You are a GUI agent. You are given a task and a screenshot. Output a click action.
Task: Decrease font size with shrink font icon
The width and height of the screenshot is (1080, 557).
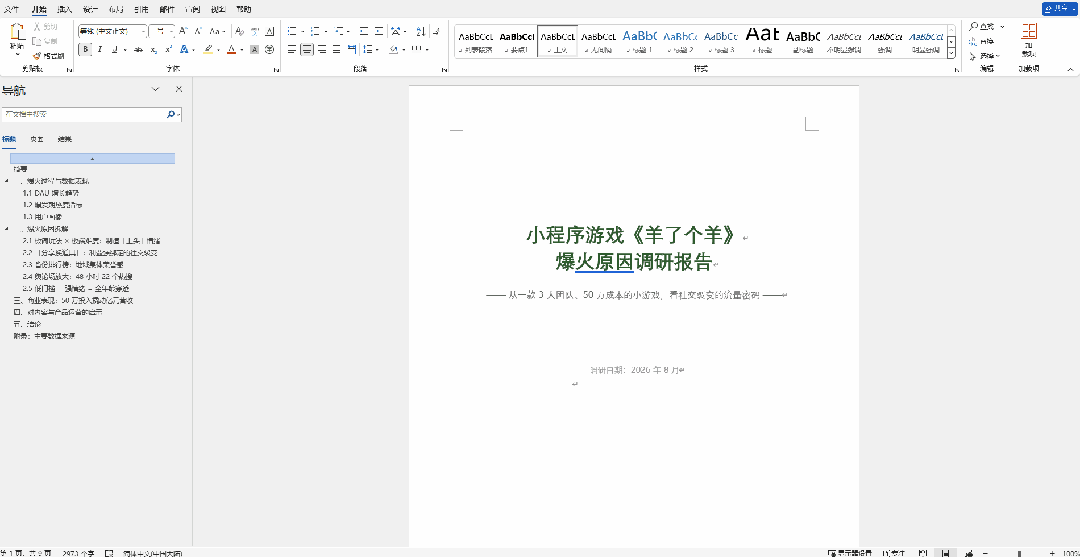[198, 31]
